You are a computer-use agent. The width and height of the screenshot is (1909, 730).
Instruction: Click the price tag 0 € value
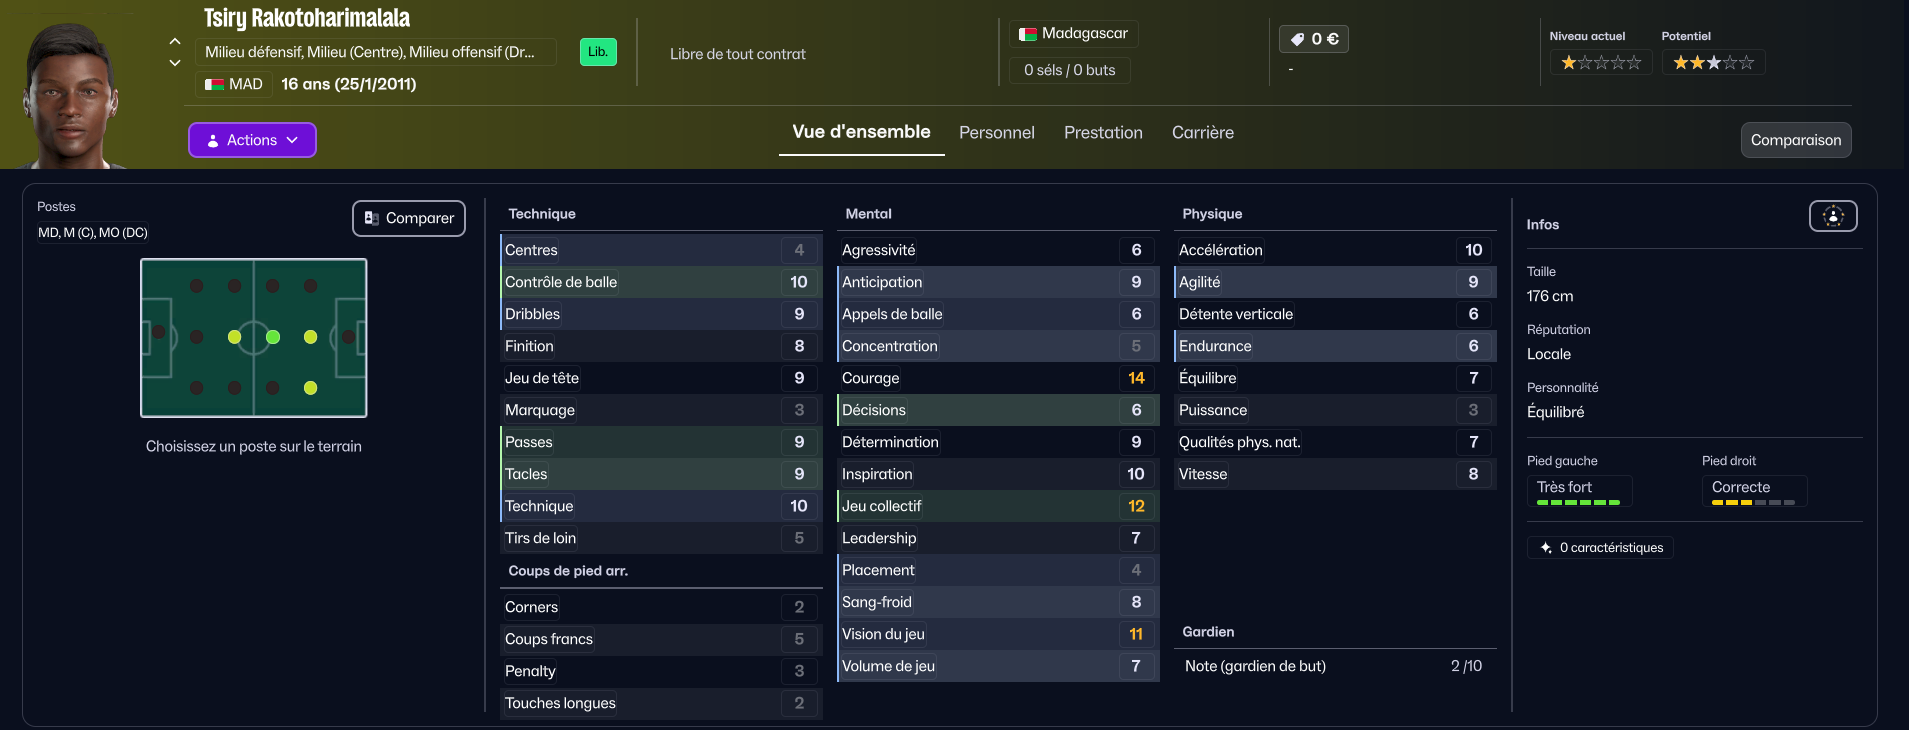pos(1313,39)
